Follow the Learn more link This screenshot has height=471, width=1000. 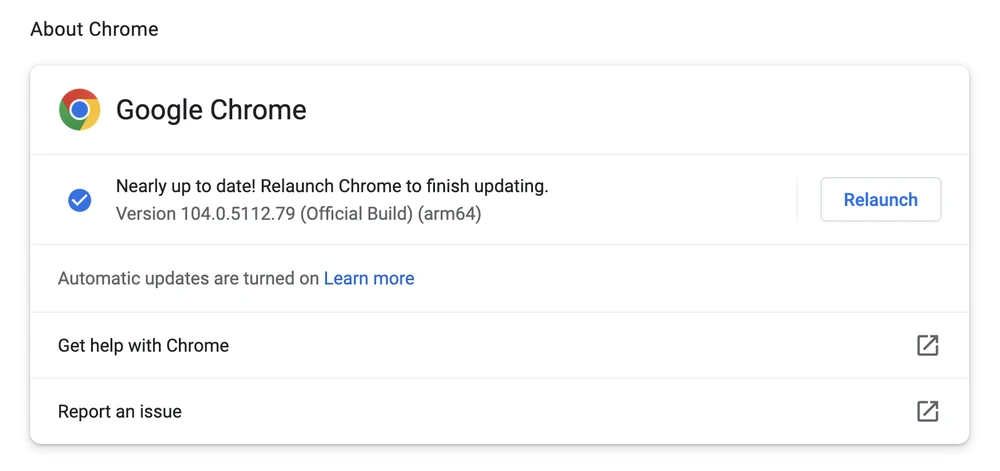369,279
